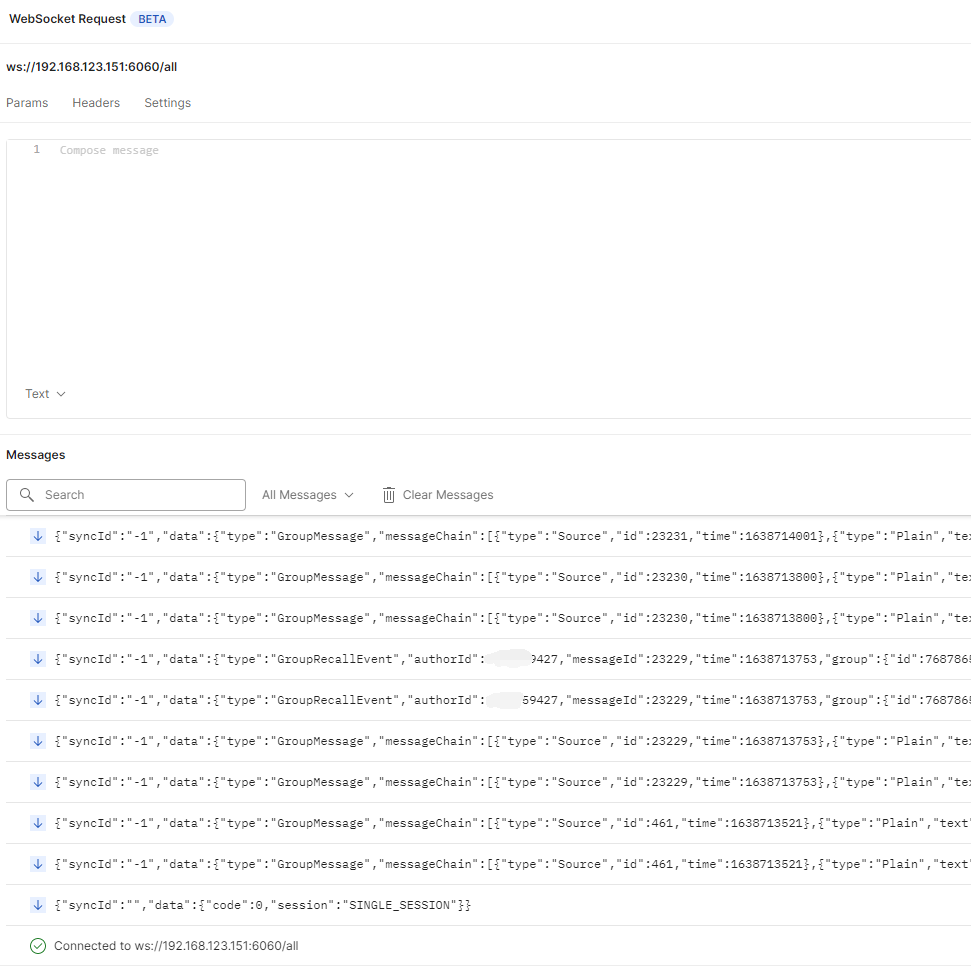Open the Text message format dropdown

coord(45,393)
